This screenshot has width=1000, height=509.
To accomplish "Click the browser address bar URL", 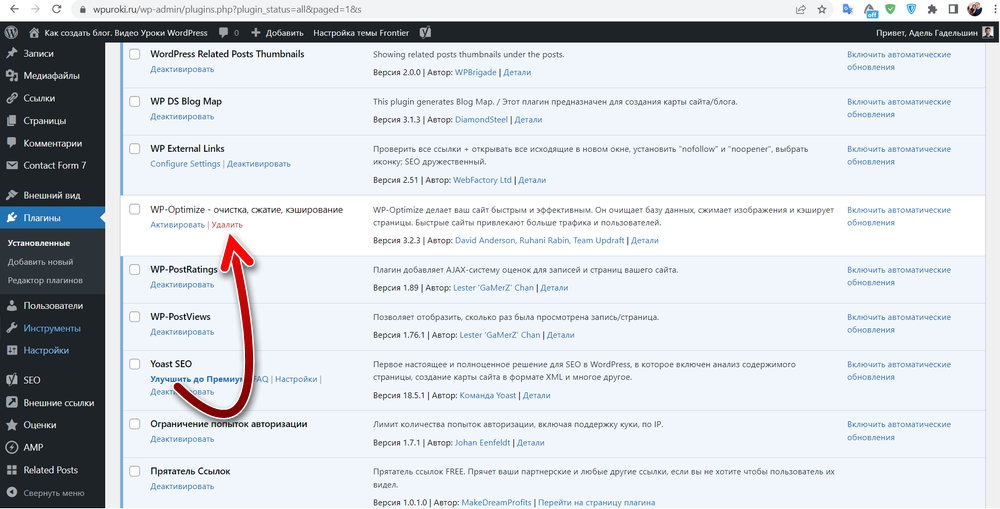I will point(228,10).
